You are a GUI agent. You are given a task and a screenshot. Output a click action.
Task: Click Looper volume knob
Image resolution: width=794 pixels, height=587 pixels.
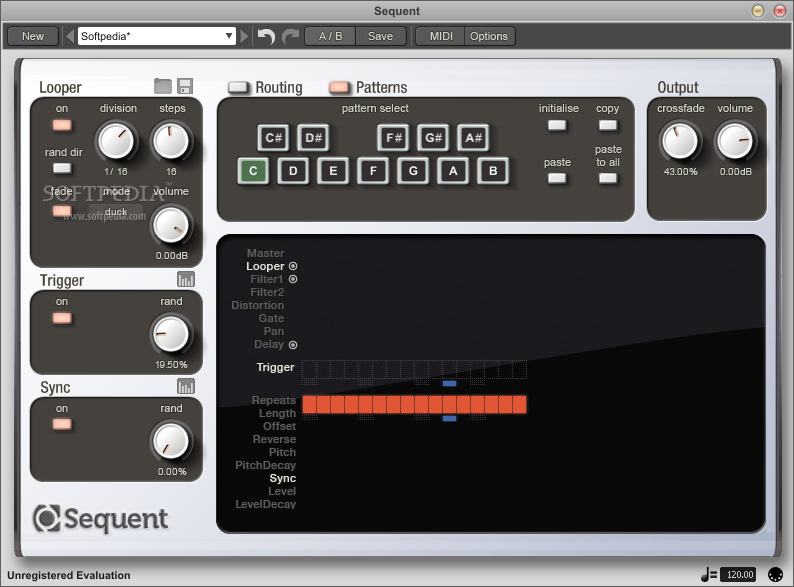click(171, 225)
